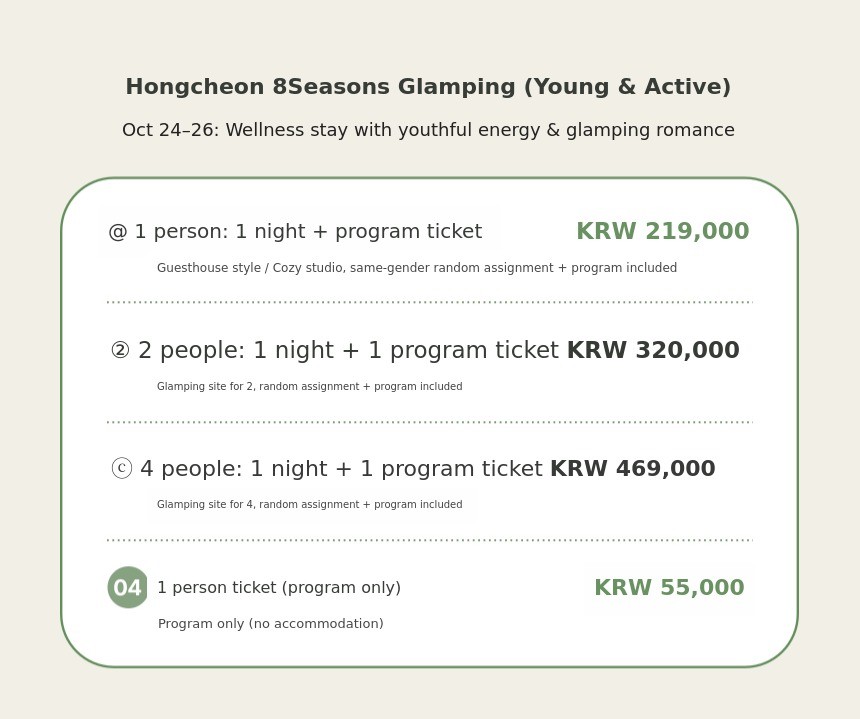Click the Guesthouse style / Cozy studio description
This screenshot has width=860, height=719.
click(x=417, y=268)
